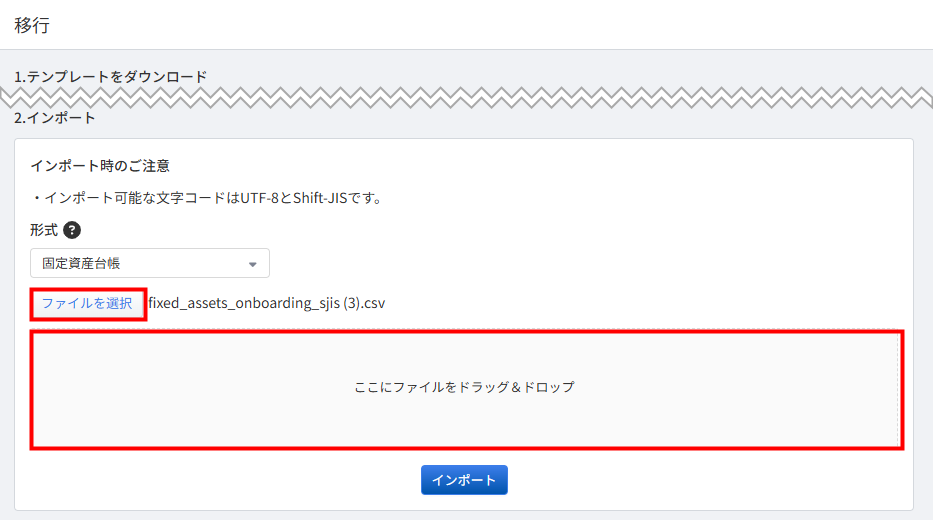This screenshot has height=520, width=933.
Task: Click the 形式 field label
Action: click(x=44, y=230)
